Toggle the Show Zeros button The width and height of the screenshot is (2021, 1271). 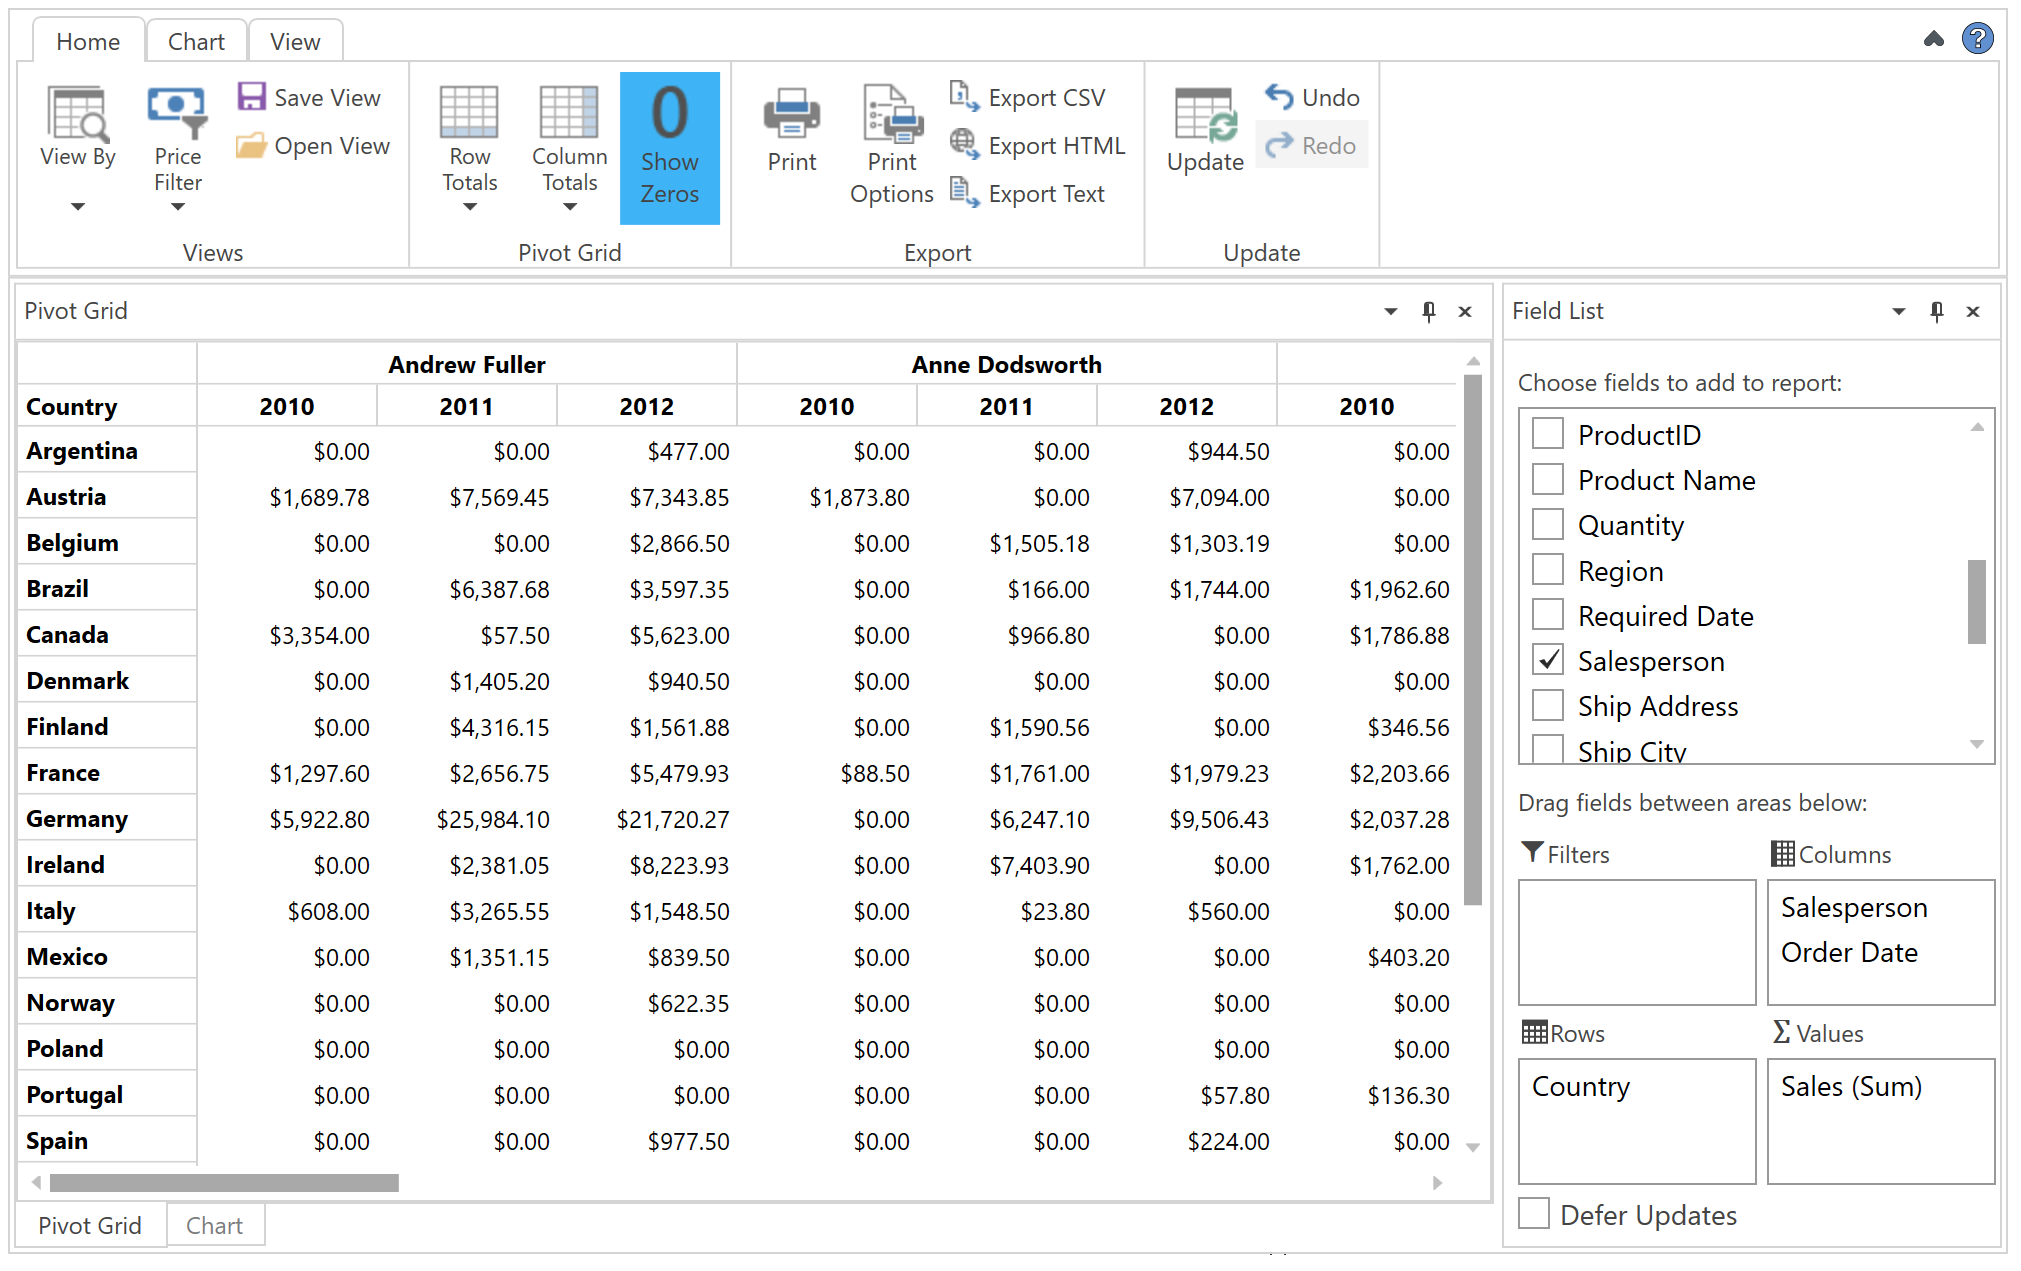click(x=669, y=148)
